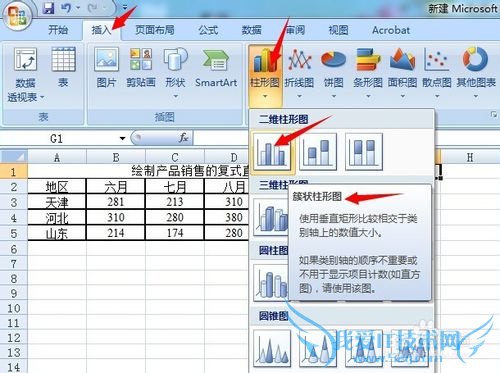Select cell containing 七月

point(175,187)
